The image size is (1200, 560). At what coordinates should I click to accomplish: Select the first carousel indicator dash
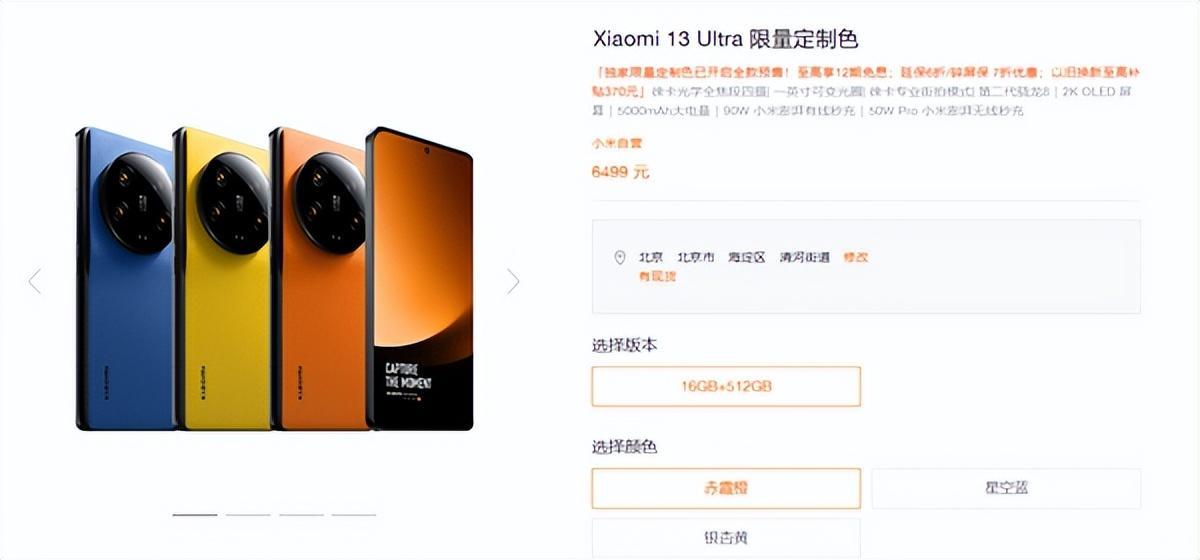click(194, 514)
